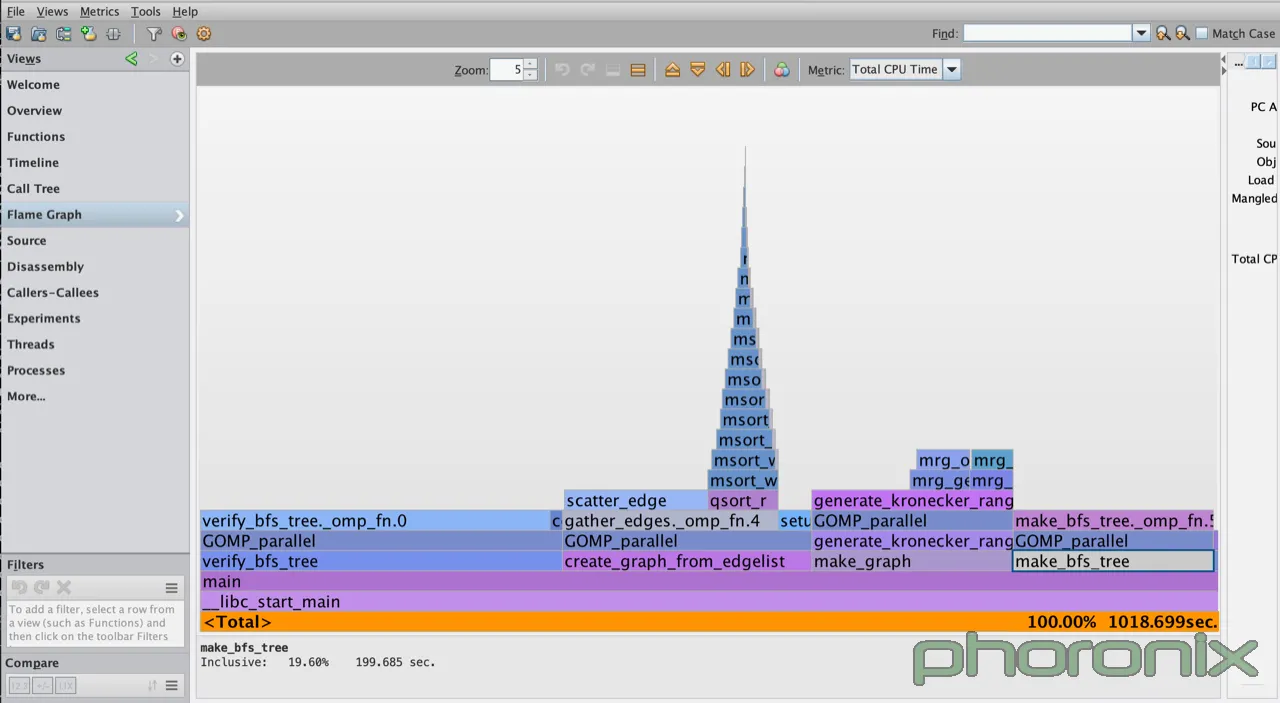Image resolution: width=1280 pixels, height=703 pixels.
Task: Click the undo filter icon in Filters panel
Action: (19, 588)
